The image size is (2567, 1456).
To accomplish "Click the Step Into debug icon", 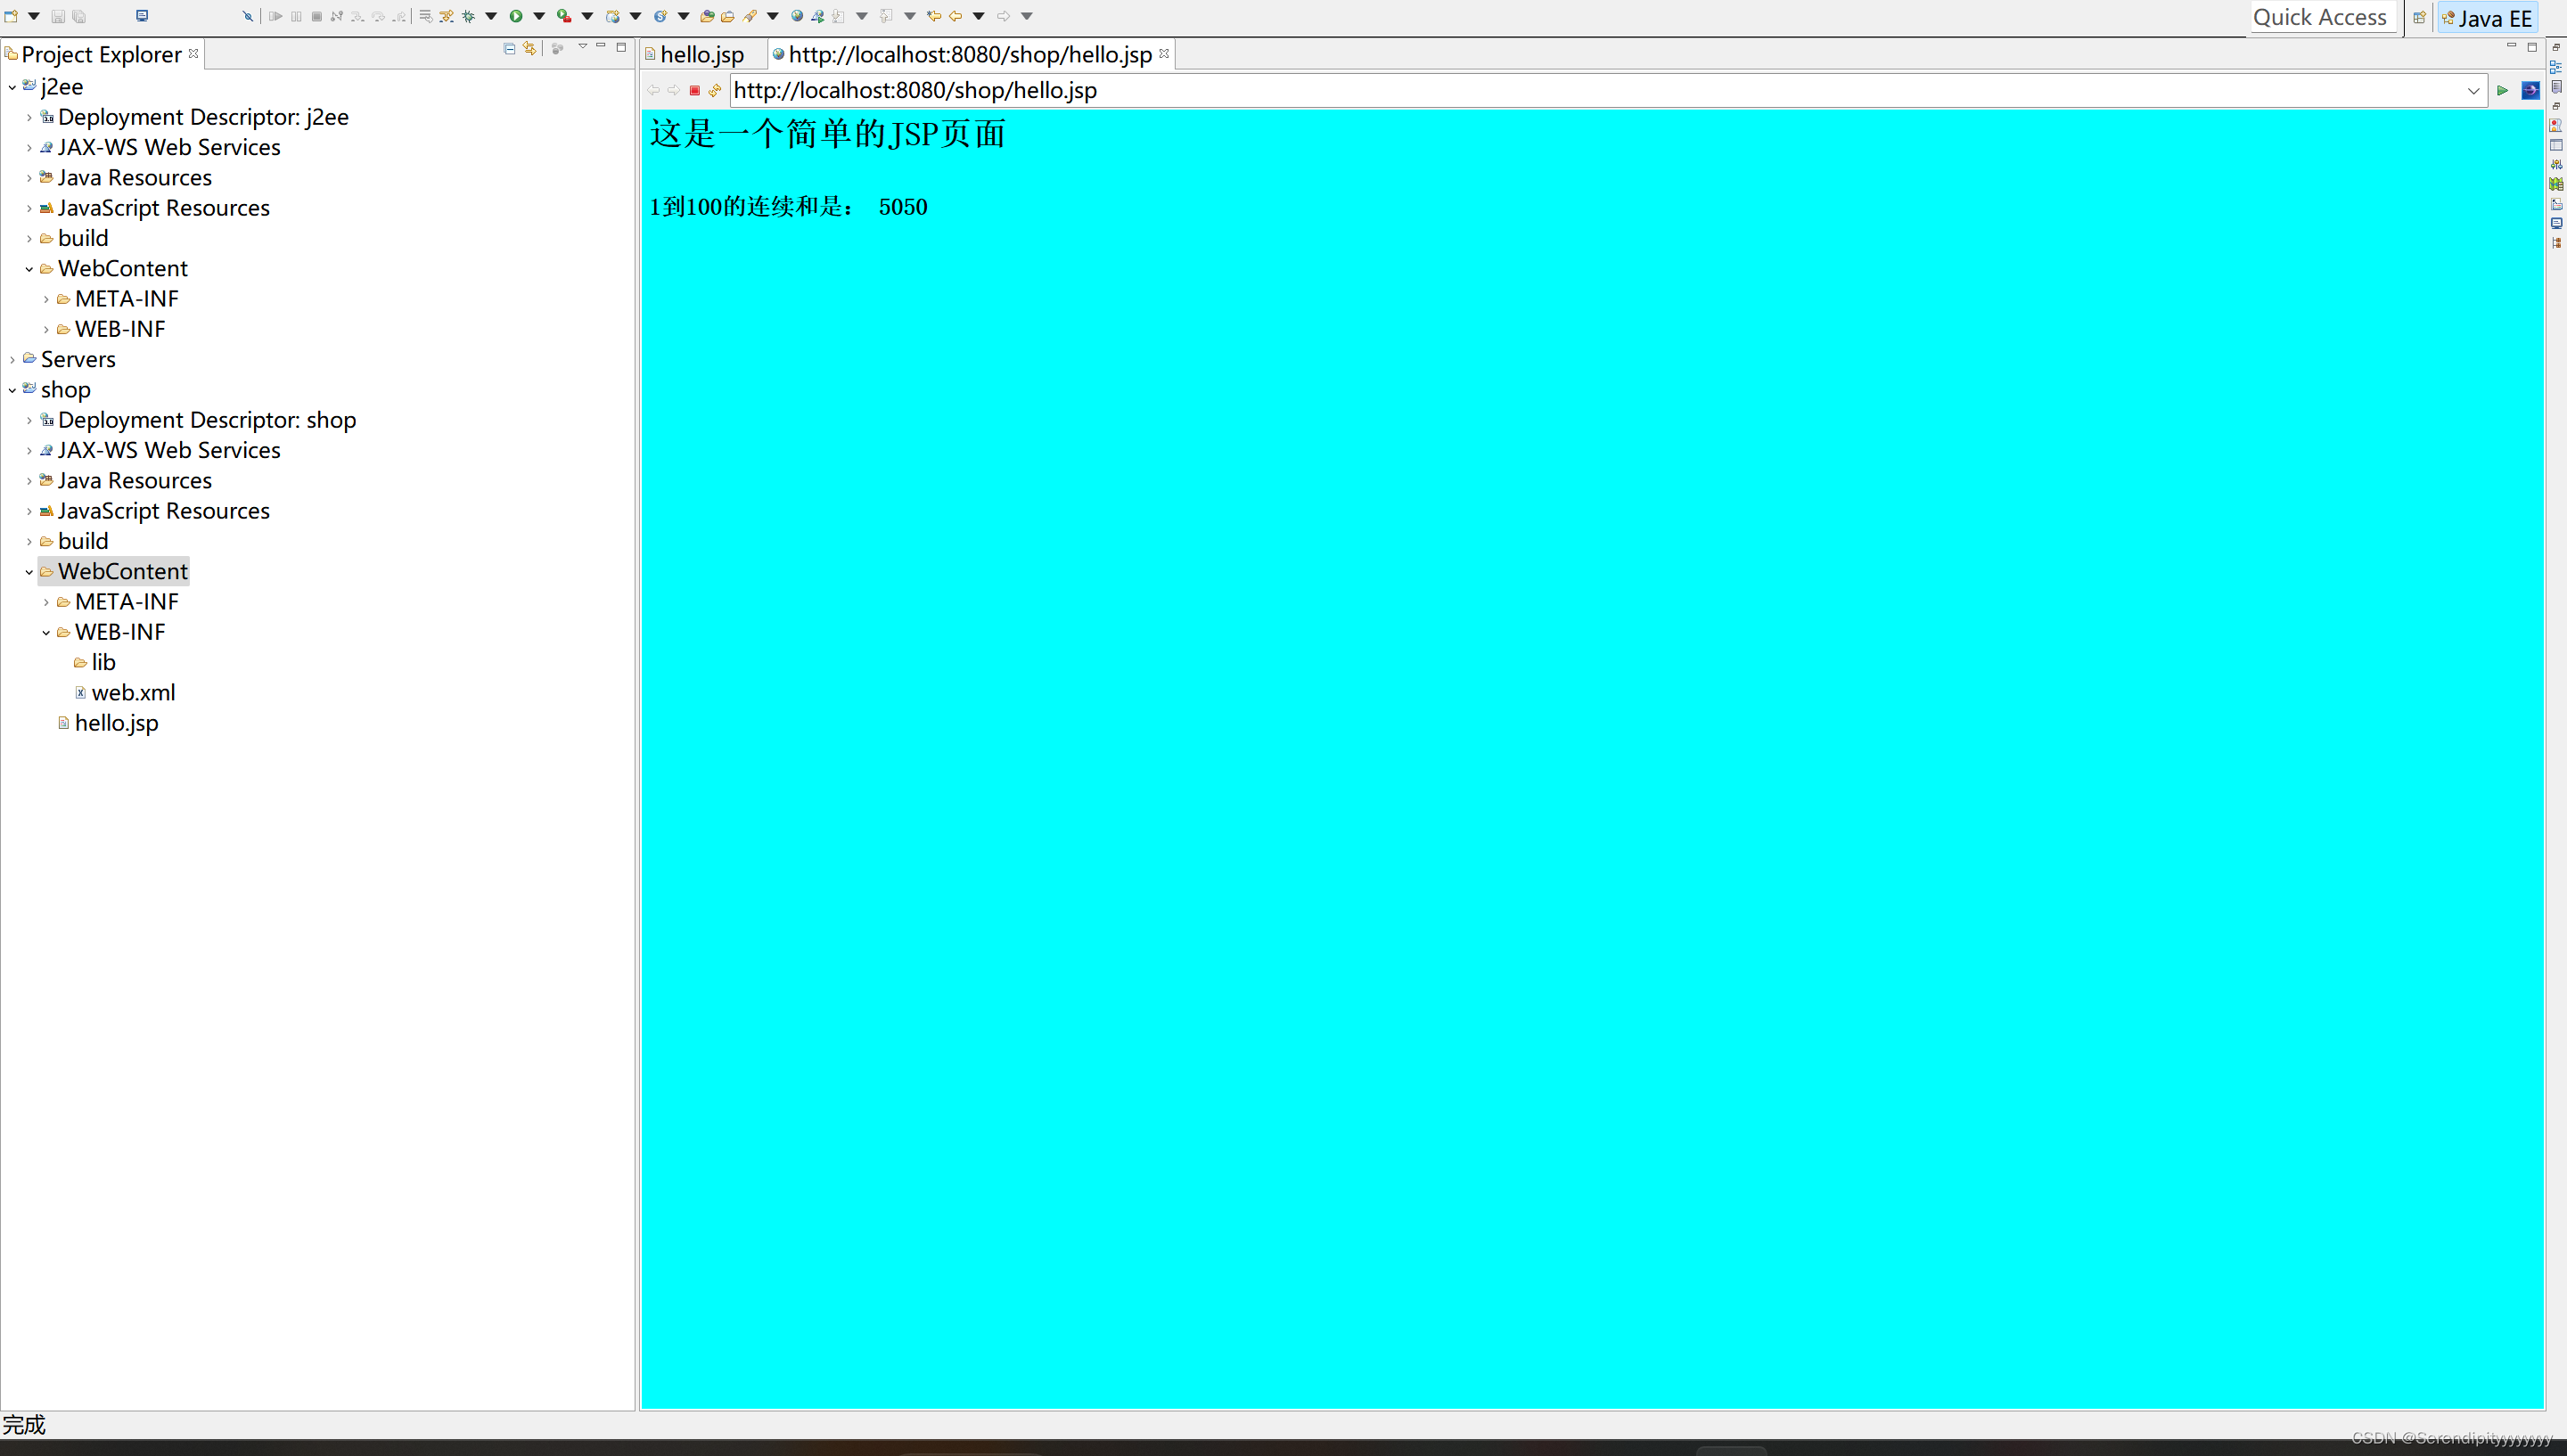I will click(x=357, y=16).
